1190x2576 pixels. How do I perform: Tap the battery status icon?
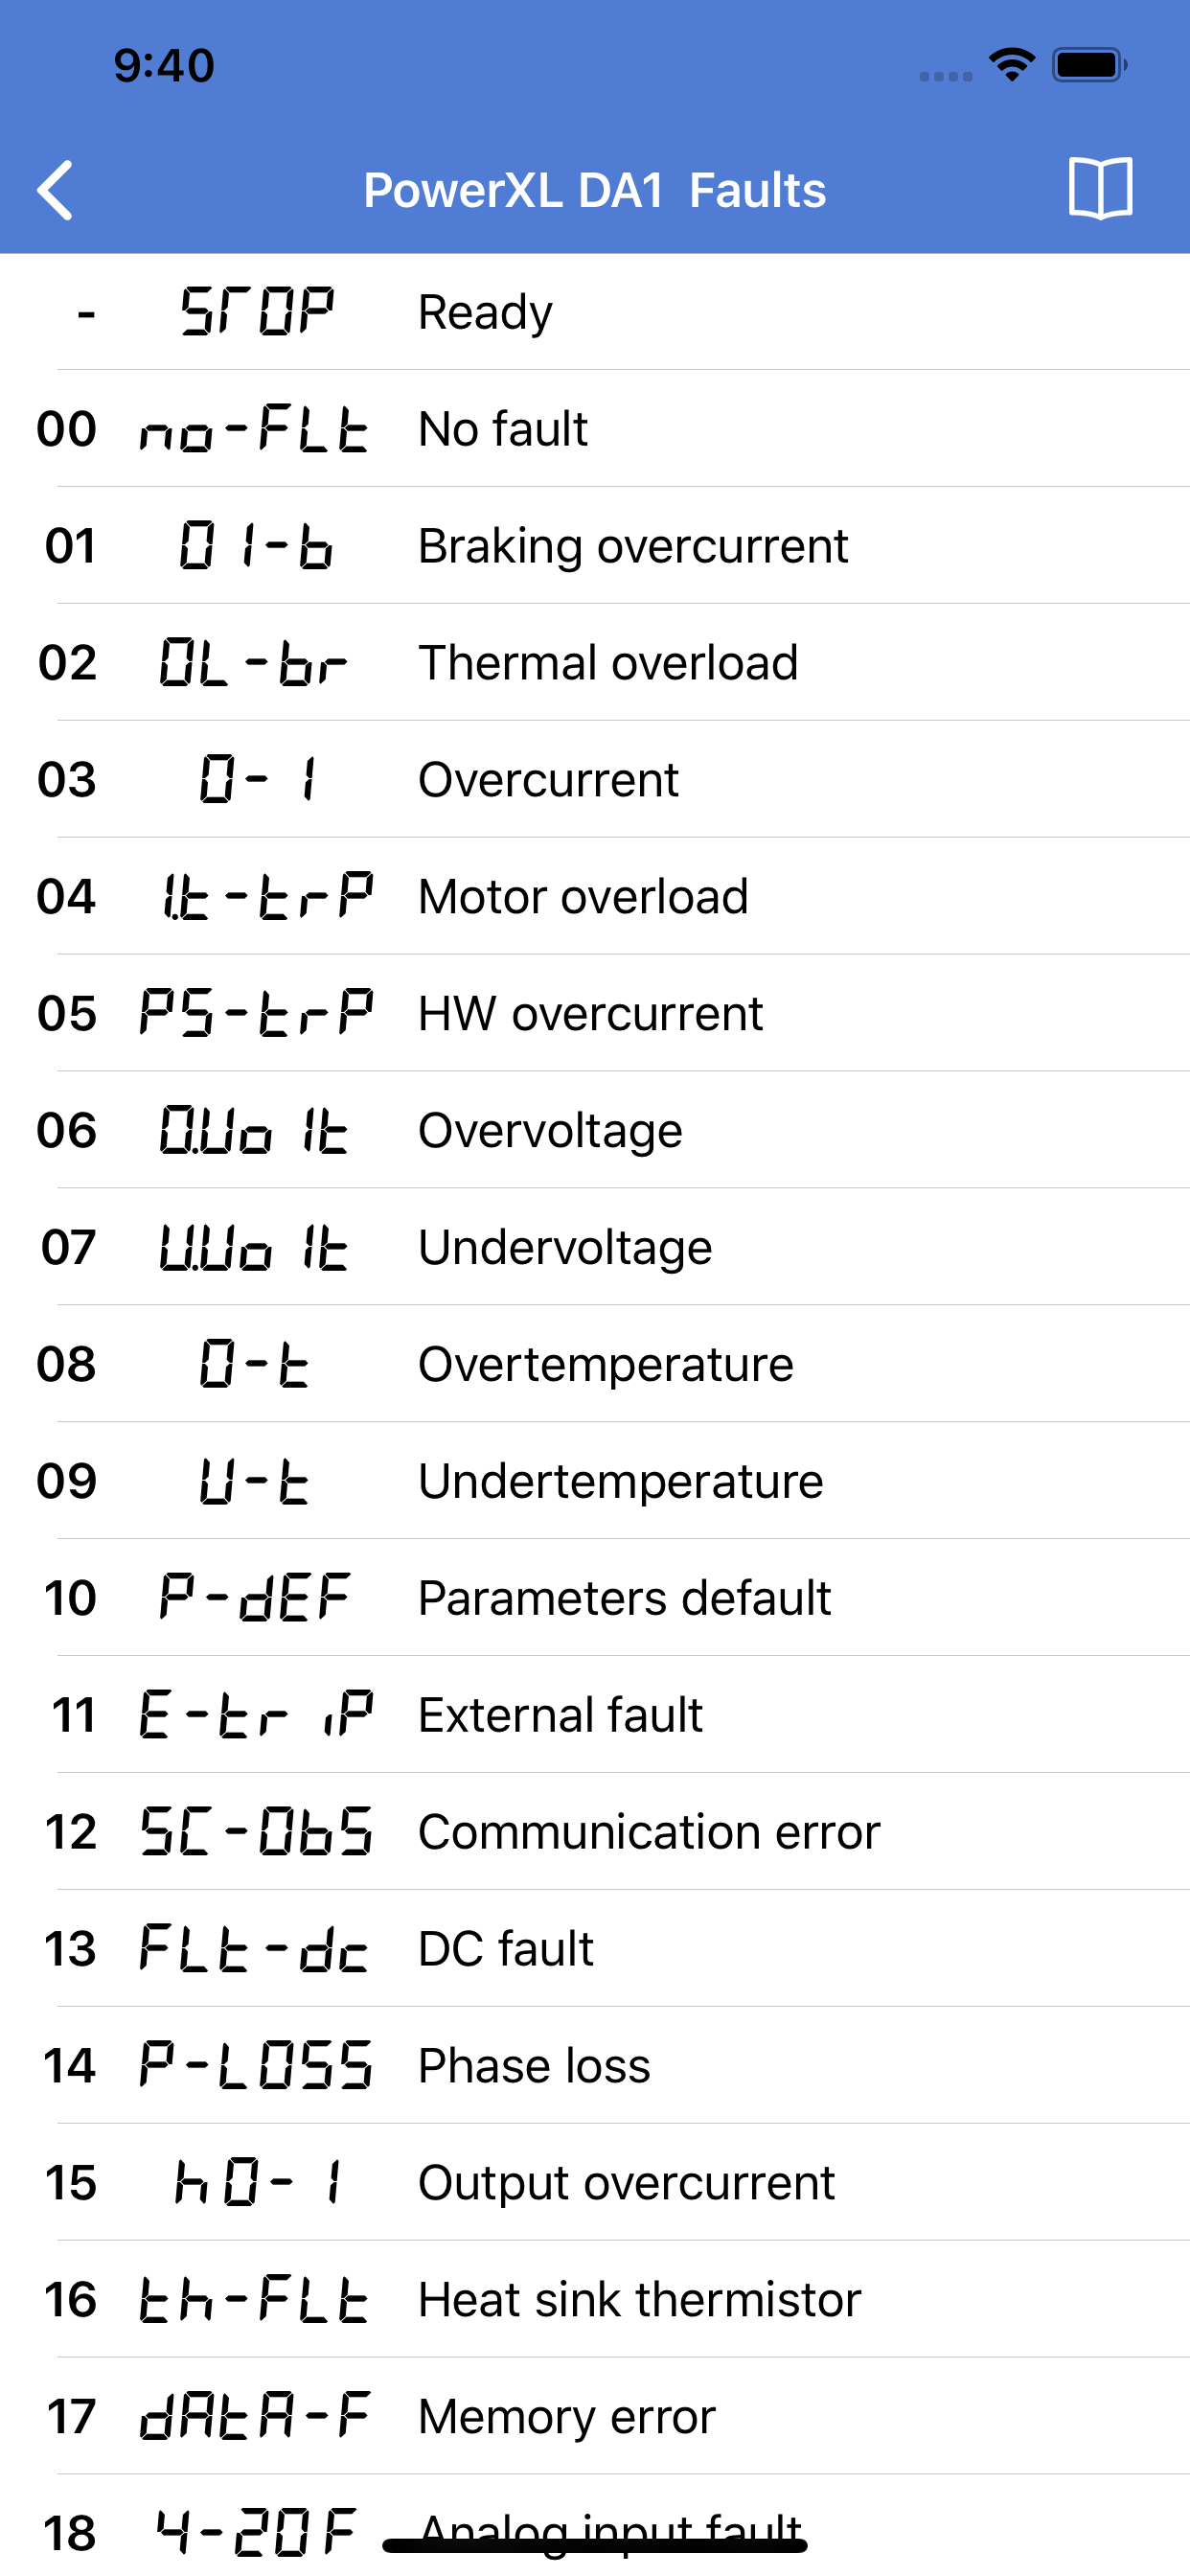[x=1087, y=63]
